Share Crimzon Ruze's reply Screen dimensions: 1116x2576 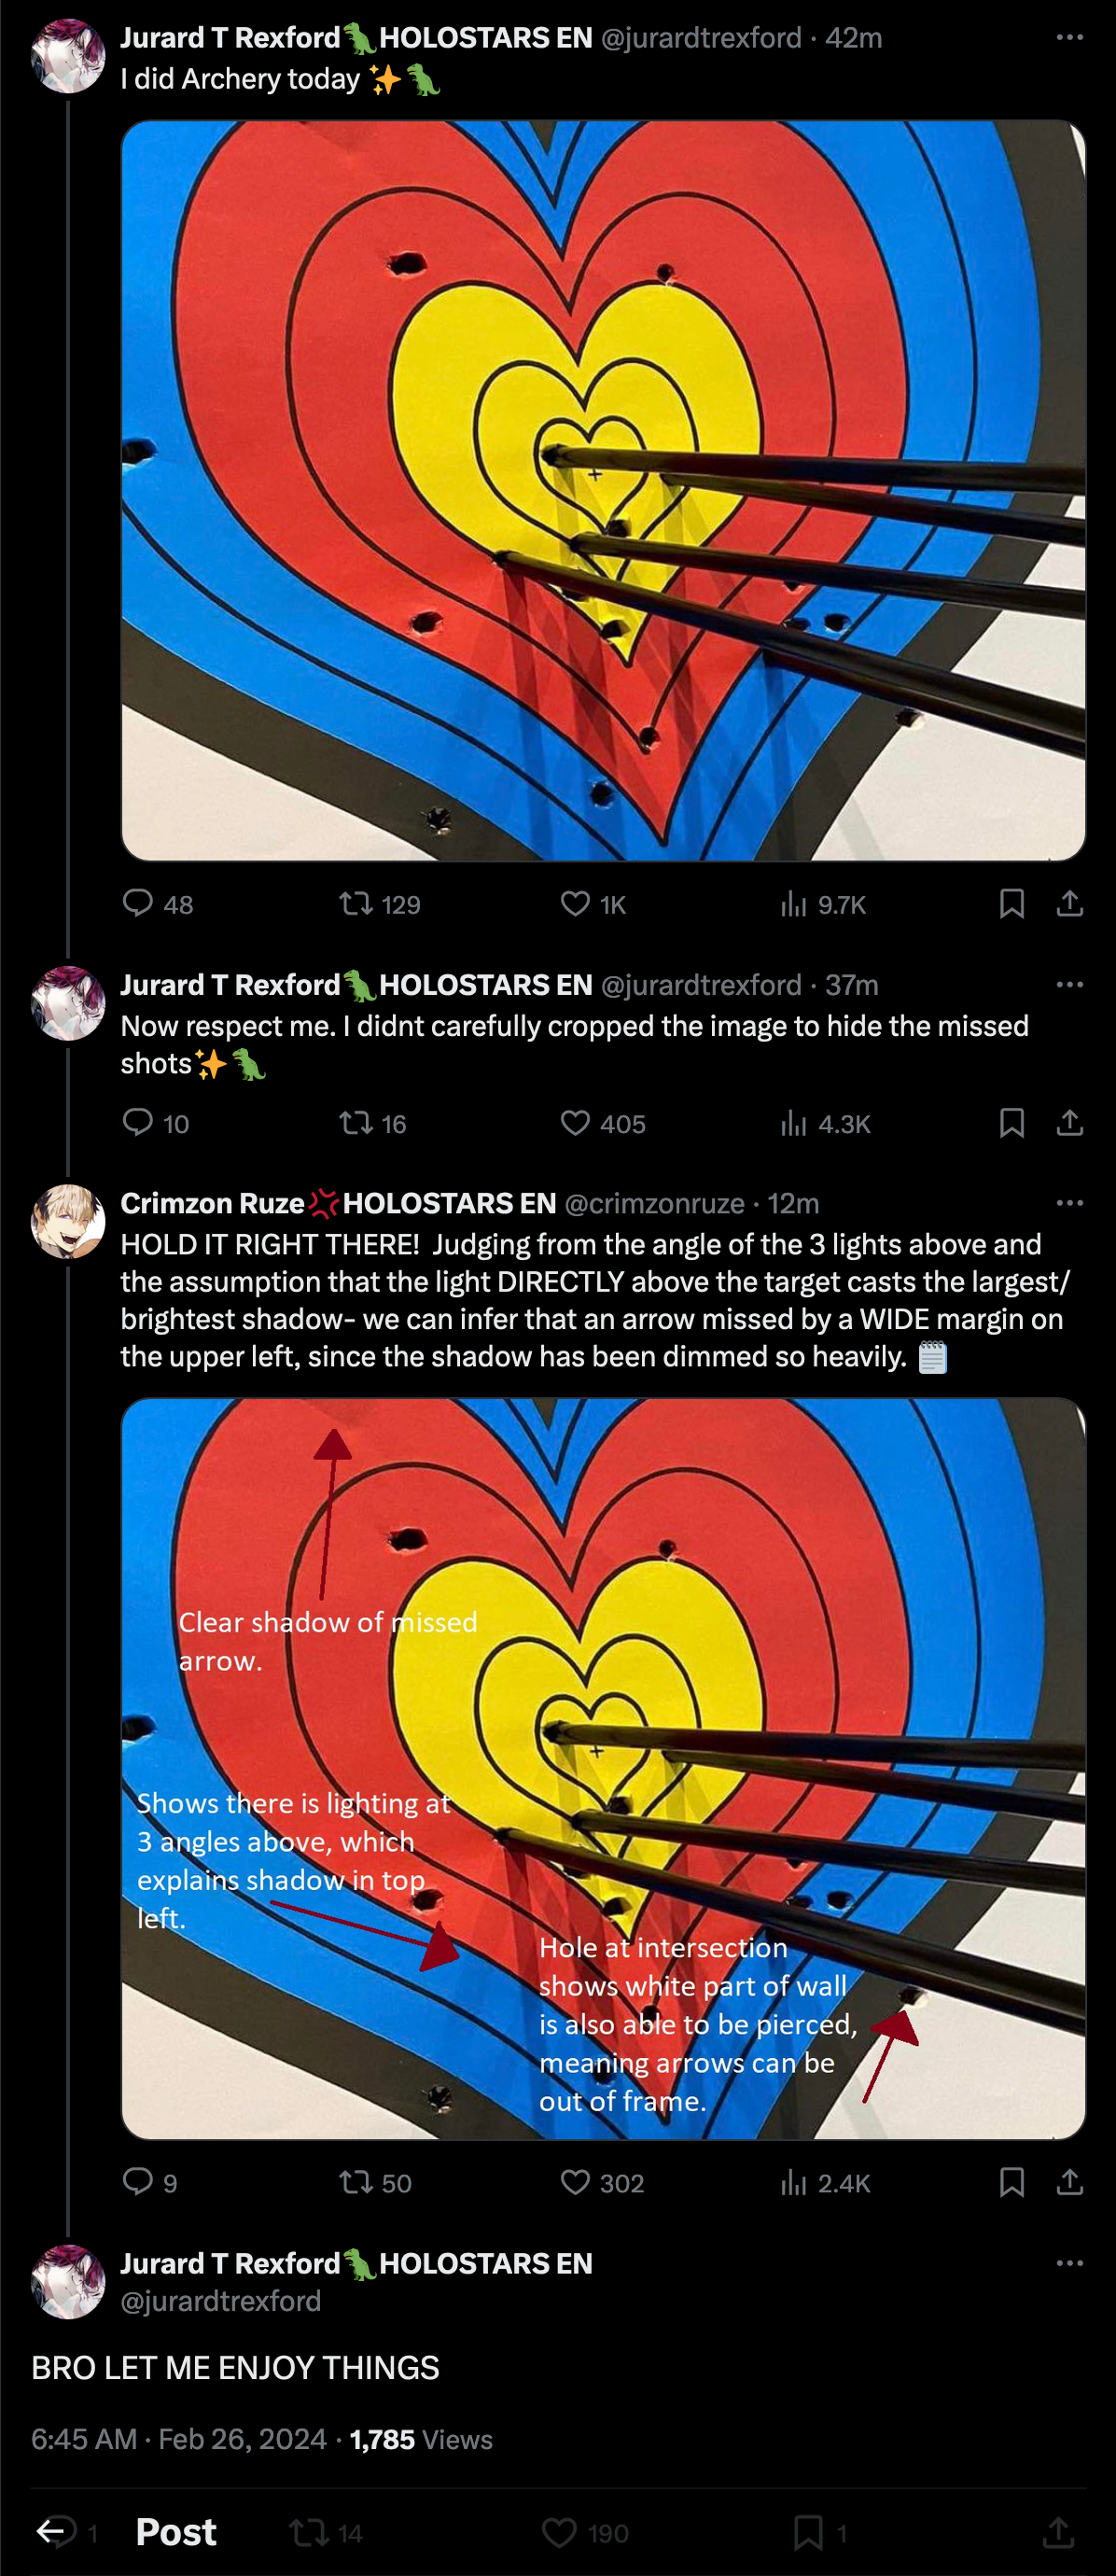1069,2182
